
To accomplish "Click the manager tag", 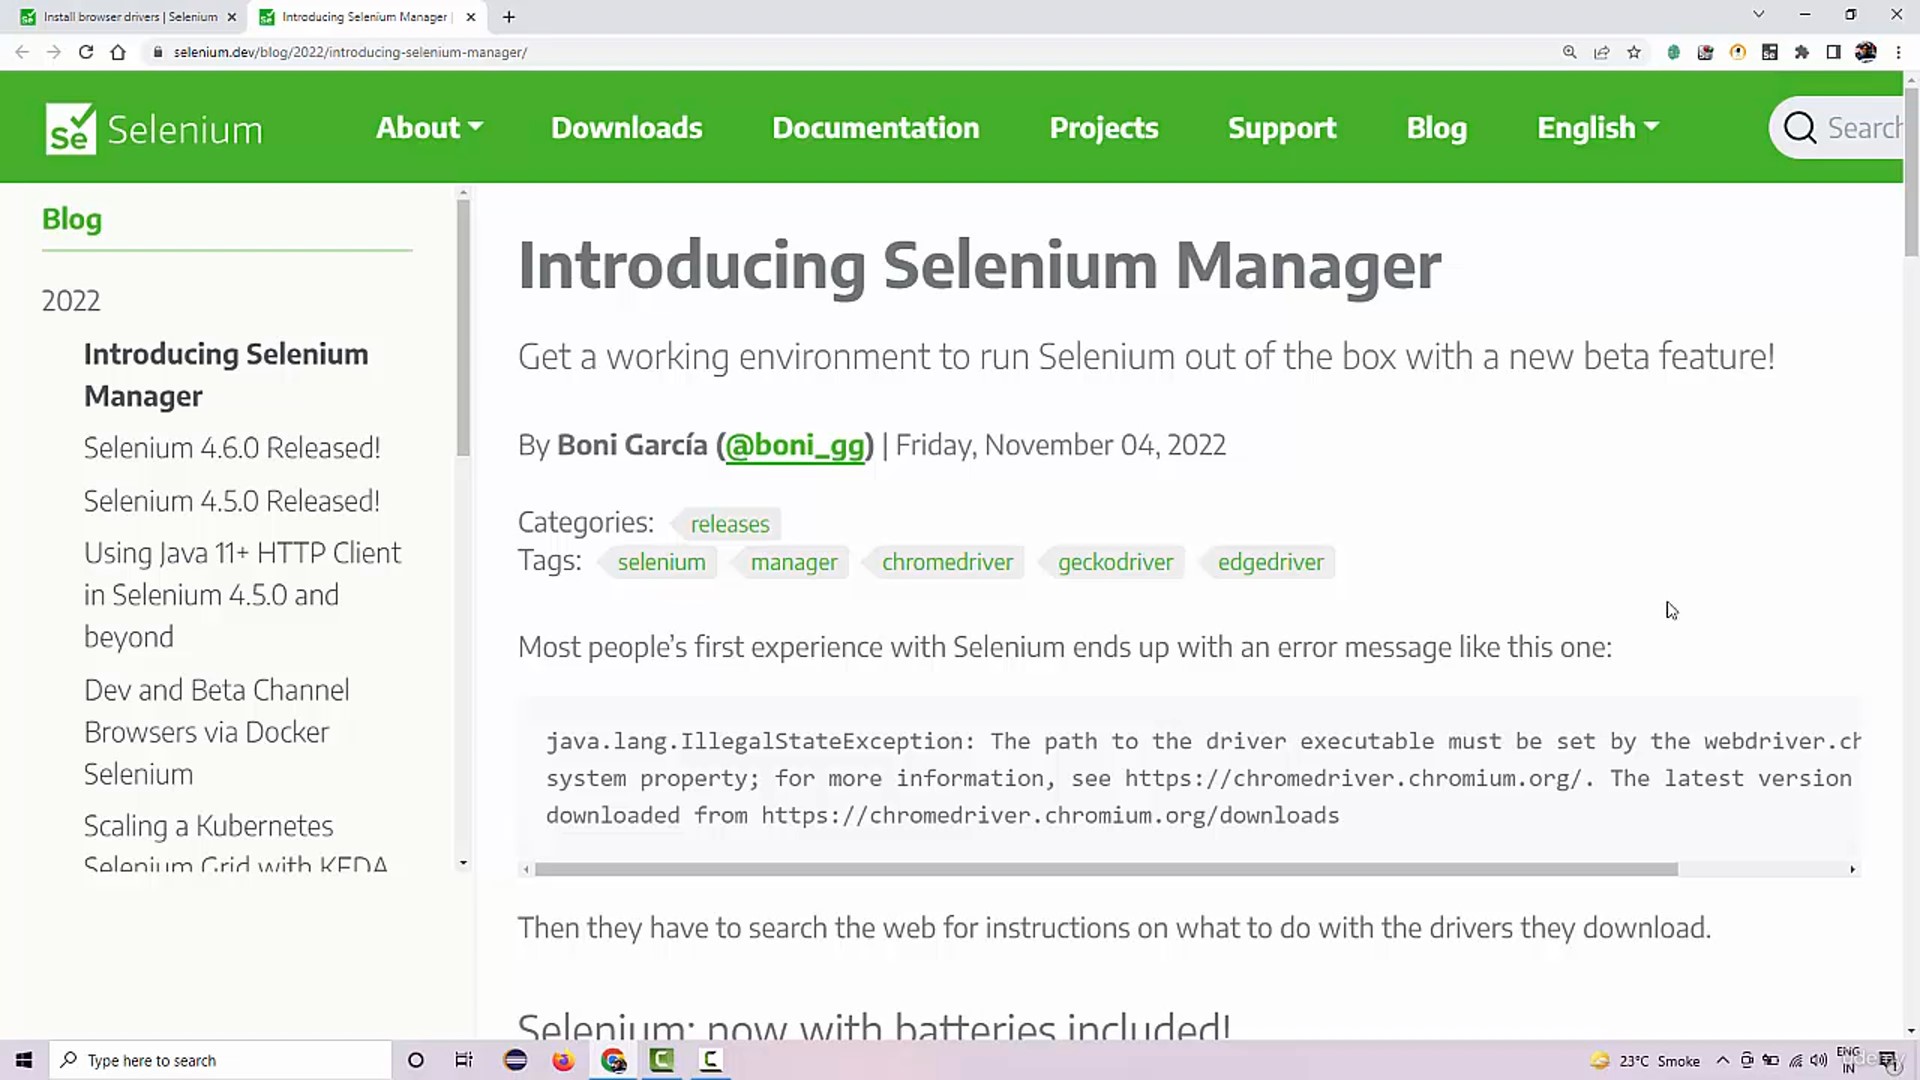I will click(794, 562).
